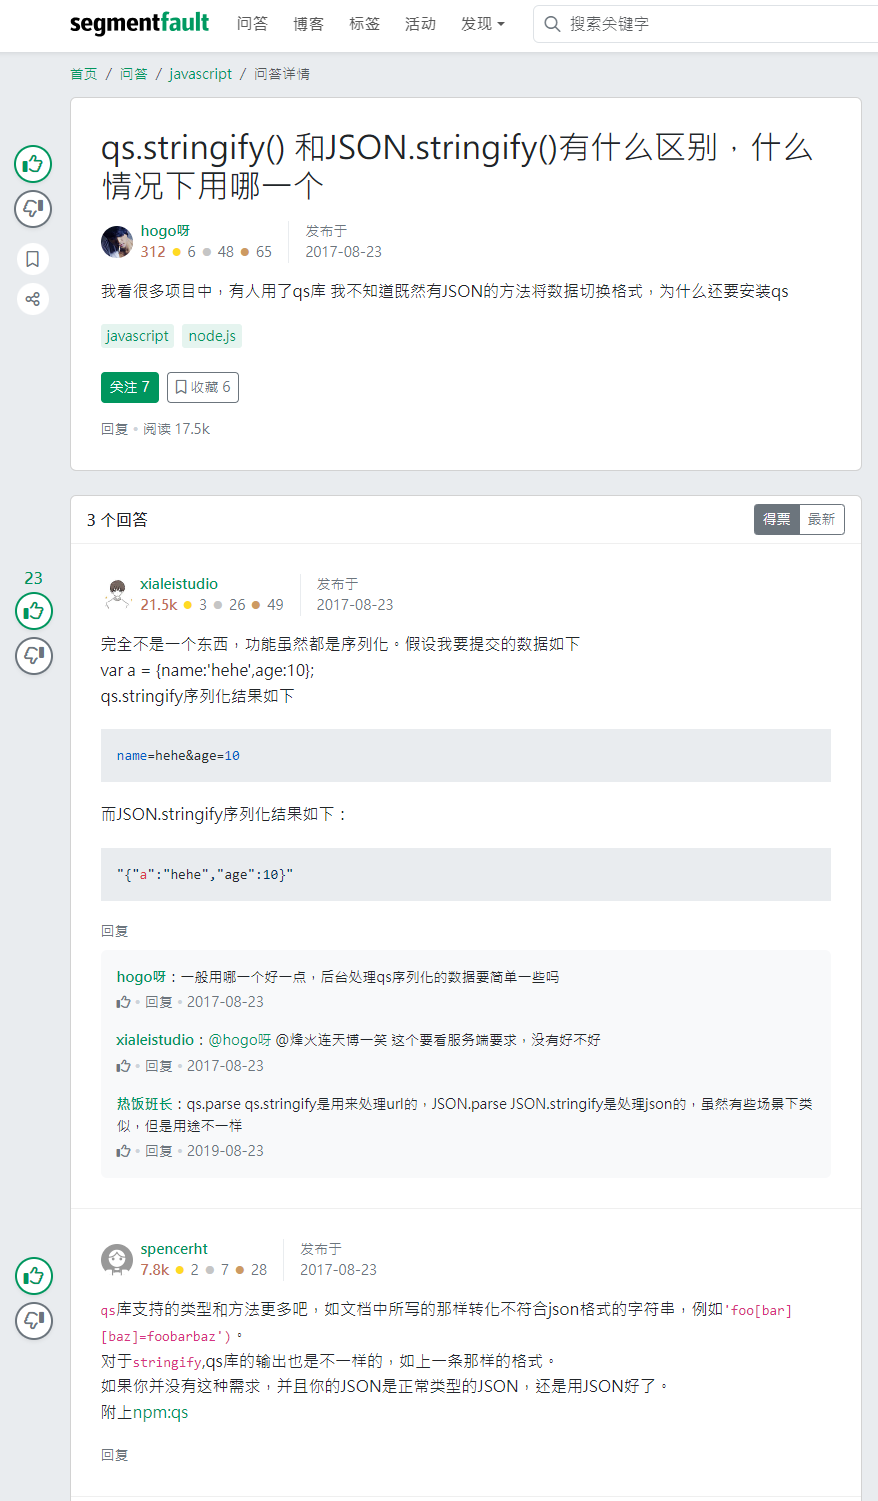Share the question via the share icon
This screenshot has width=878, height=1501.
(33, 299)
